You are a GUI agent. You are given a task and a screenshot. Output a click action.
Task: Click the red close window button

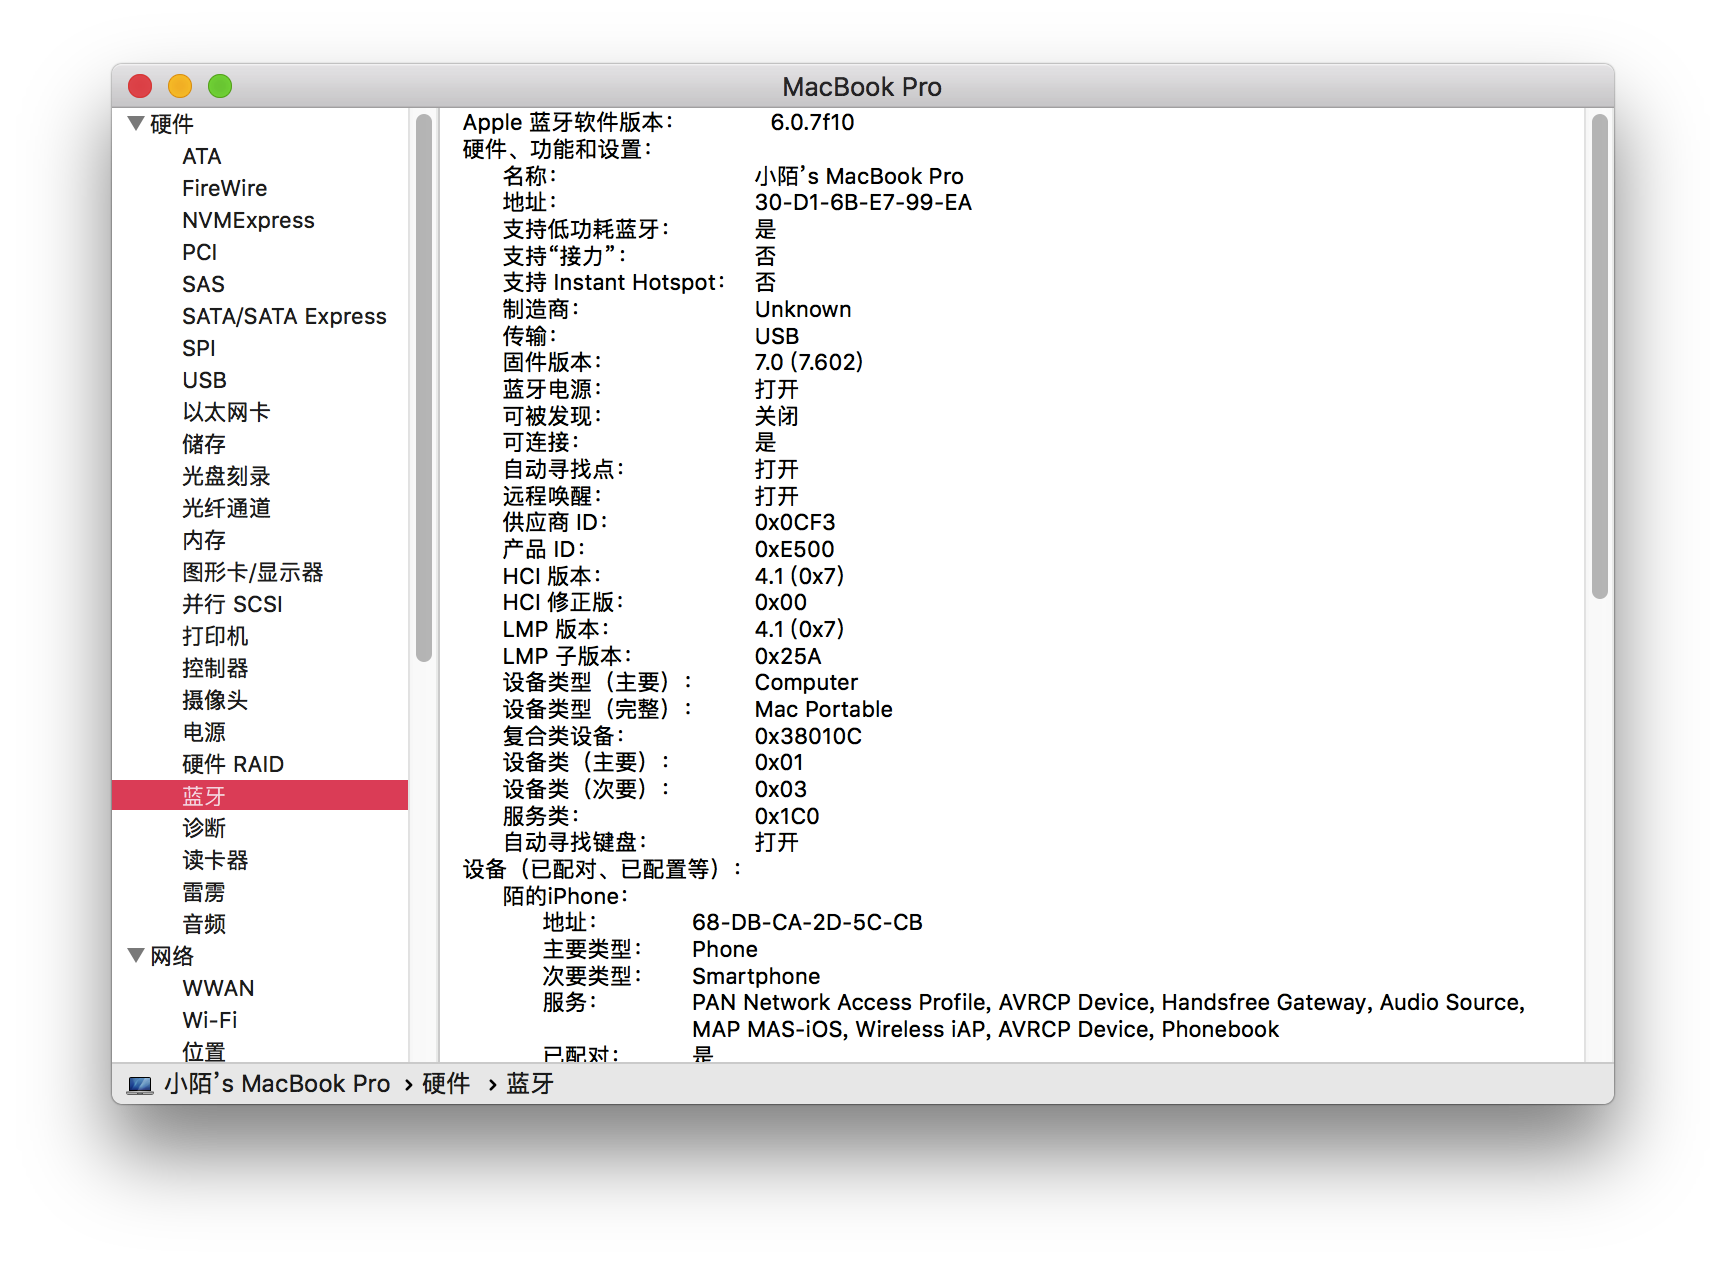140,86
